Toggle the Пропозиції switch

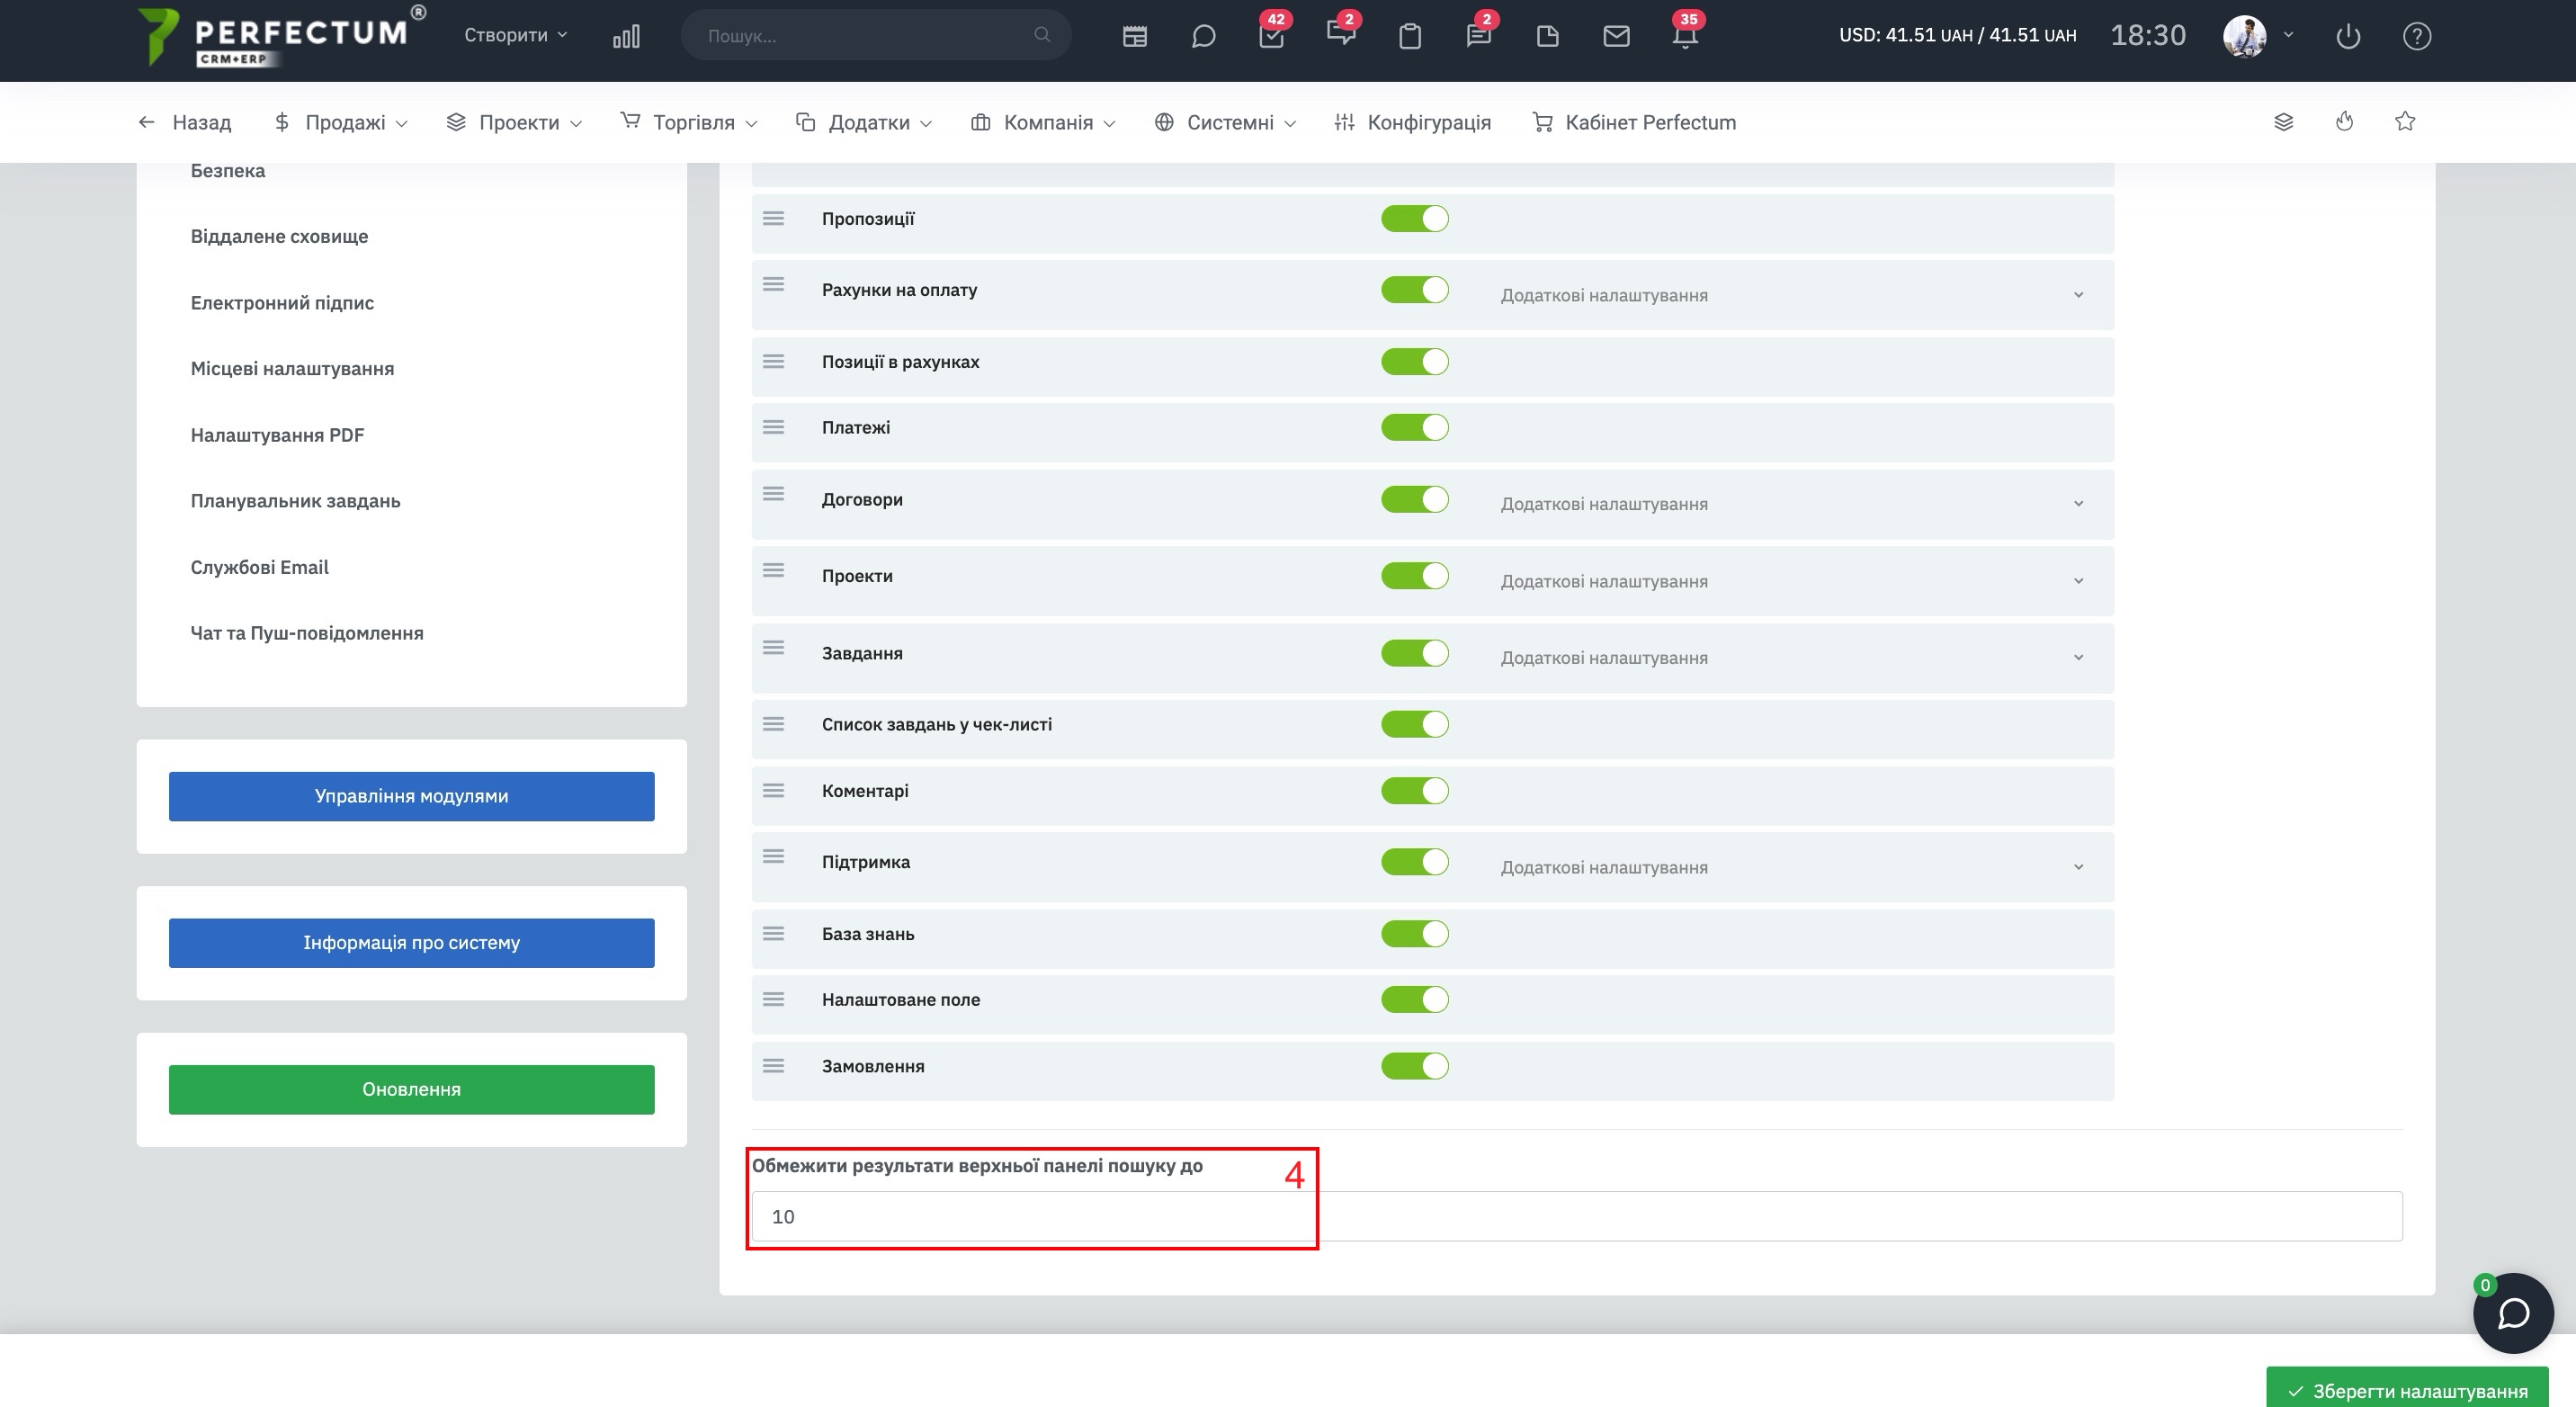pyautogui.click(x=1414, y=219)
